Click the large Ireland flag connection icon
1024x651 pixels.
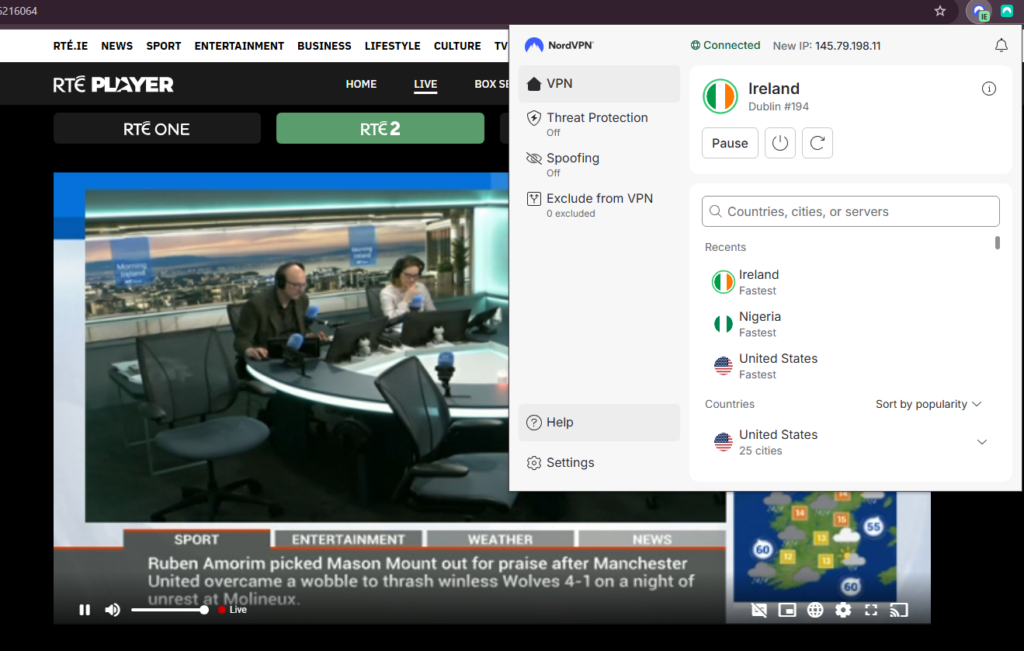720,96
